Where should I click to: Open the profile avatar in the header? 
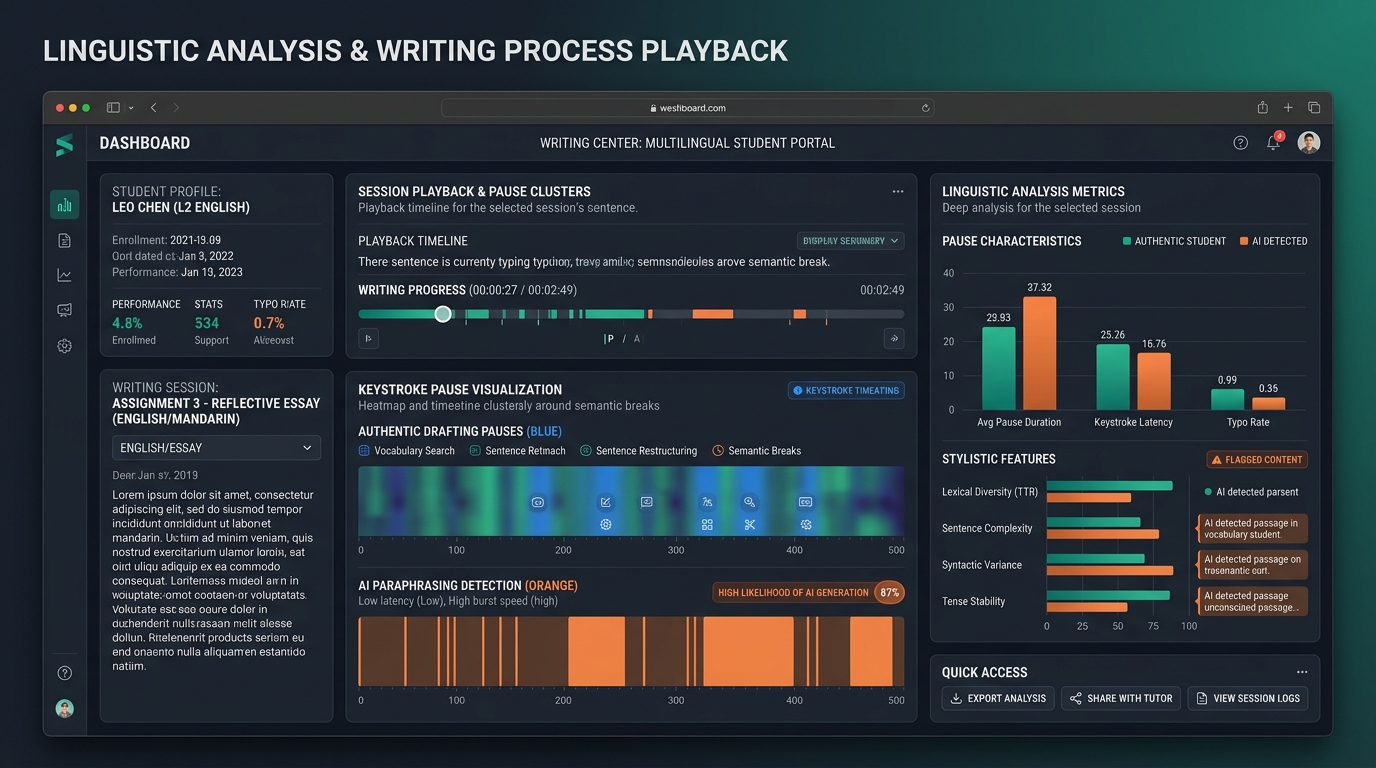coord(1309,143)
